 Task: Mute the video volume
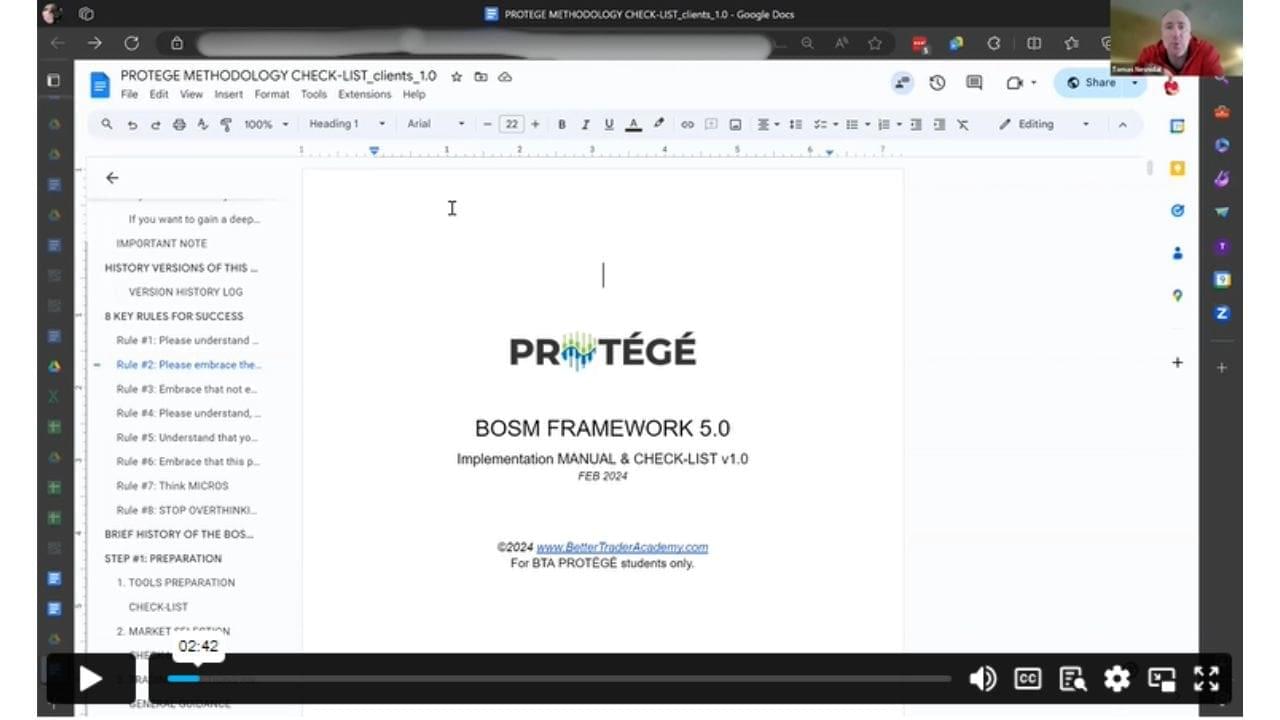(x=982, y=679)
